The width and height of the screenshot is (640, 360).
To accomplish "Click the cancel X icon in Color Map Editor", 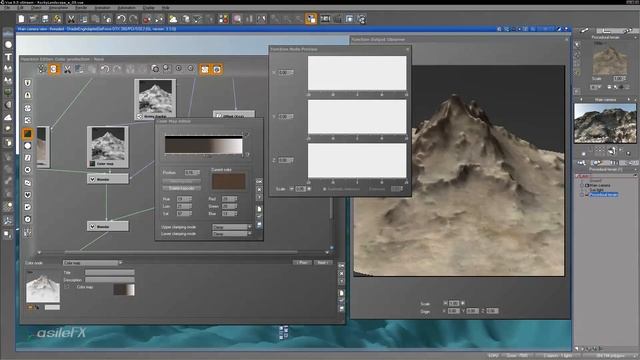I will click(x=259, y=189).
